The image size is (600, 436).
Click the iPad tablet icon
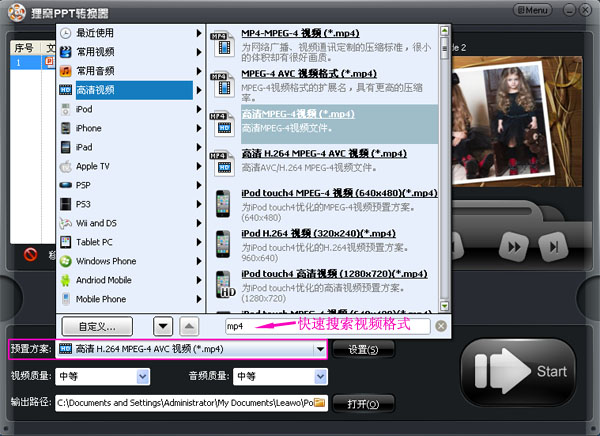(65, 147)
